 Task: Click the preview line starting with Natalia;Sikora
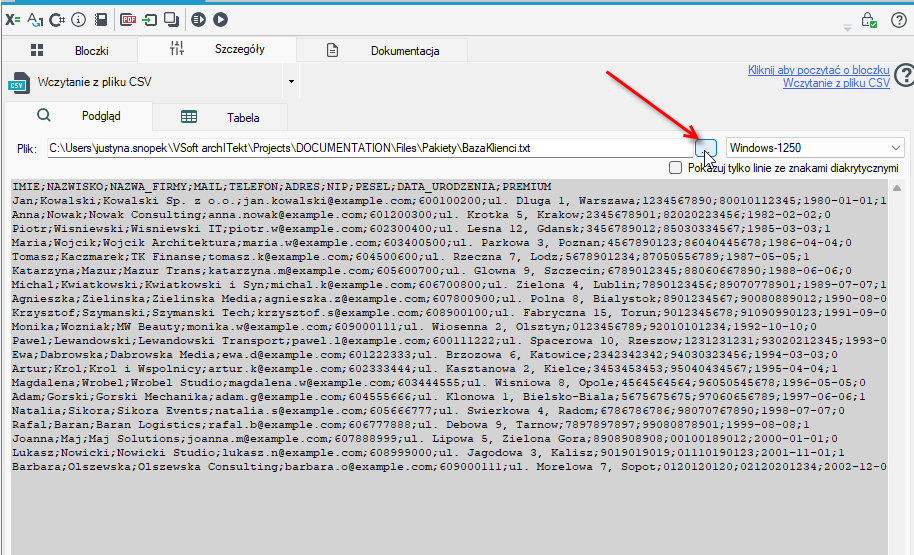[x=428, y=410]
